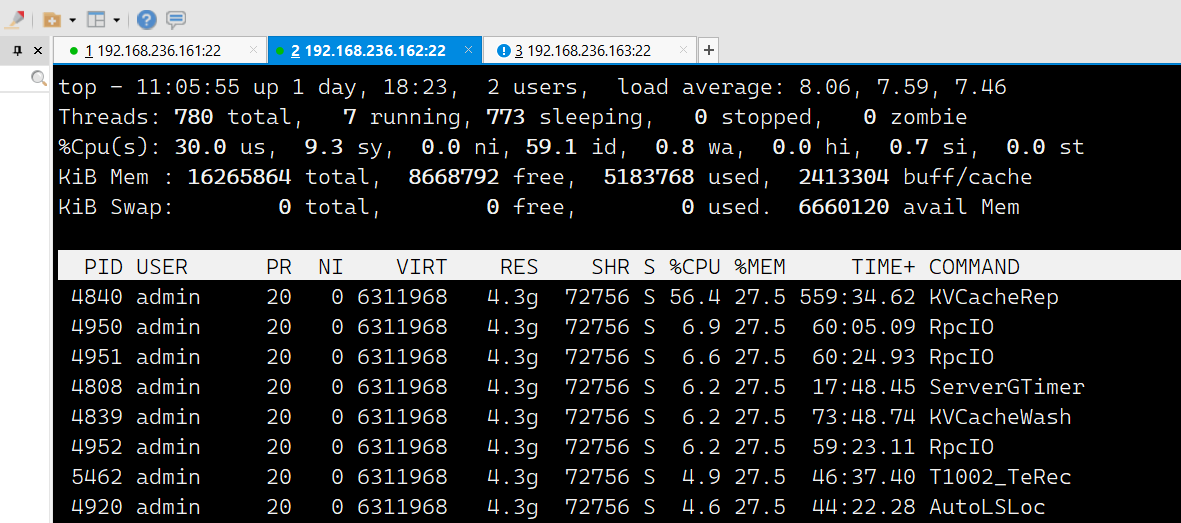This screenshot has height=523, width=1181.
Task: Click PID 4808 in process list
Action: coord(96,387)
